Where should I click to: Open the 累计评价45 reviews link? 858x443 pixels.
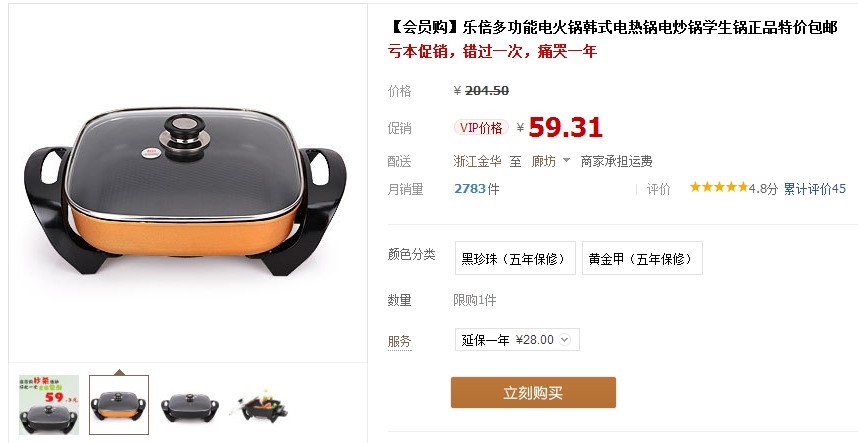coord(814,189)
